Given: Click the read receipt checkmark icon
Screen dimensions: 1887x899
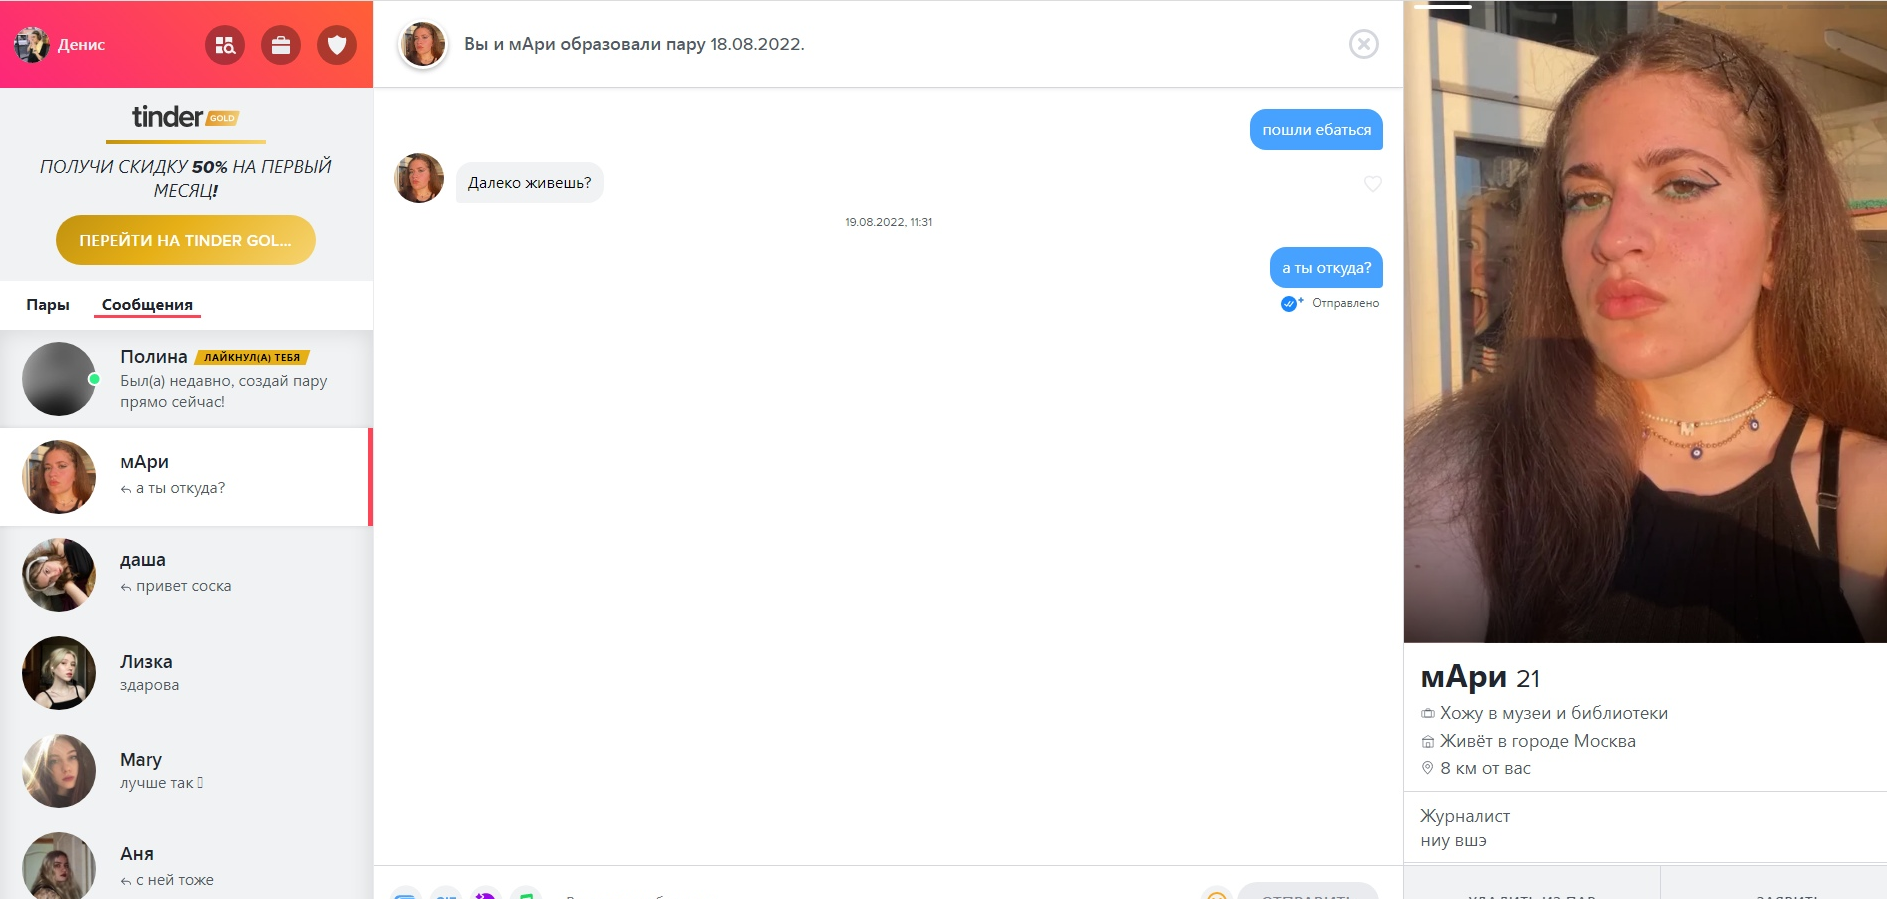Looking at the screenshot, I should click(x=1290, y=304).
